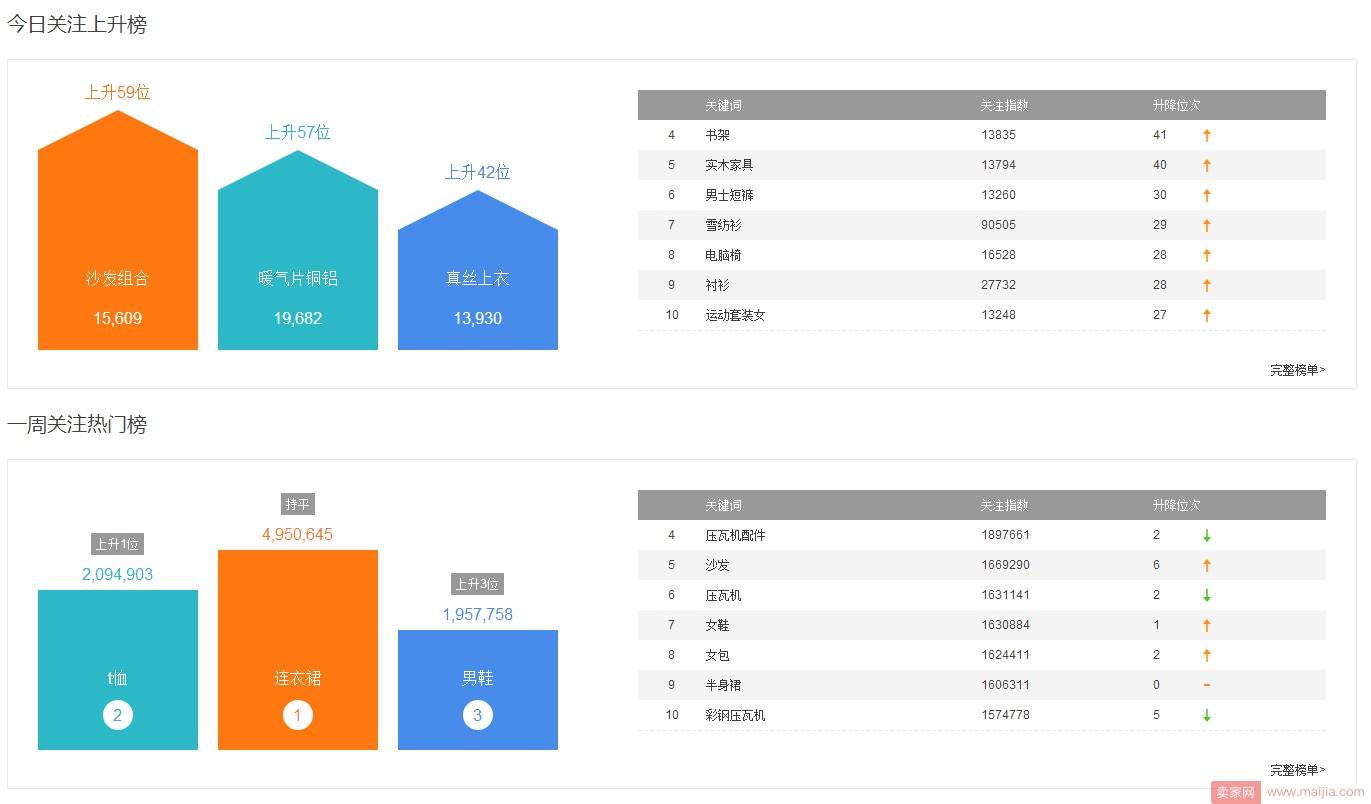Click the keyword 实木家具

pyautogui.click(x=729, y=165)
